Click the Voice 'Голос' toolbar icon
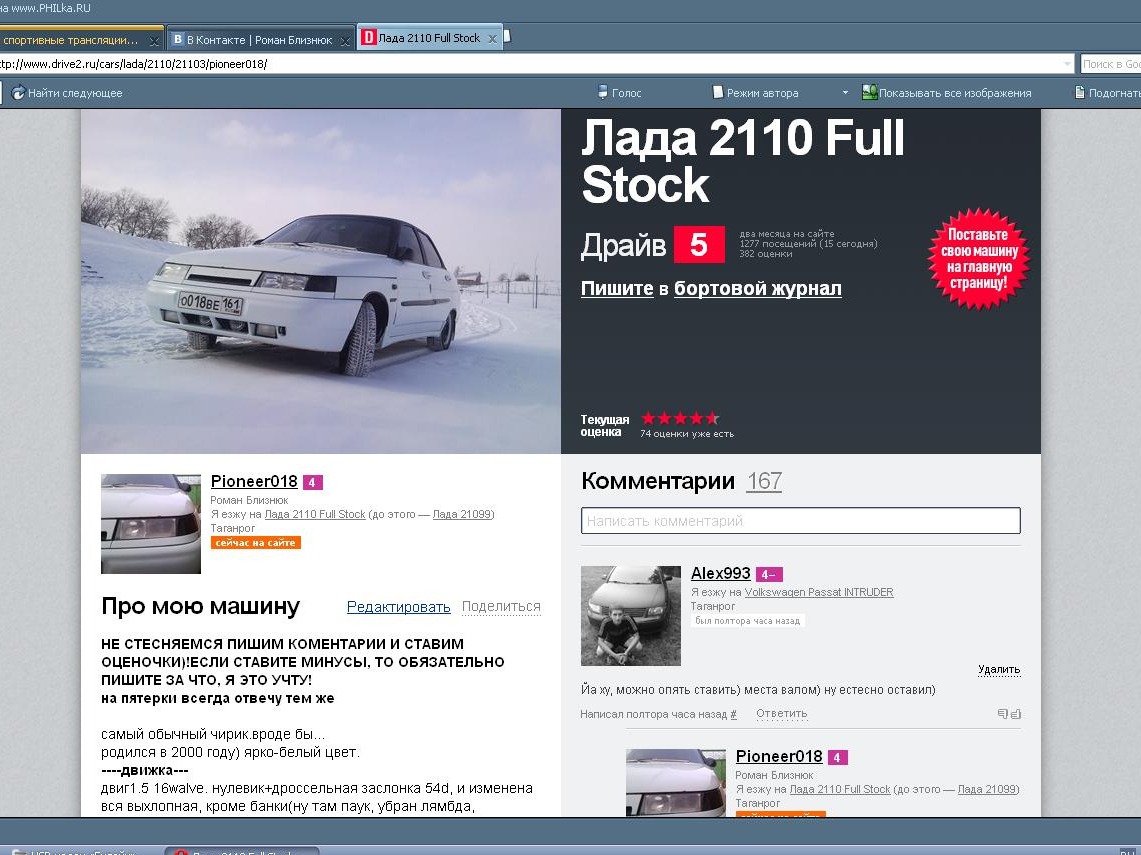The width and height of the screenshot is (1141, 855). coord(603,92)
